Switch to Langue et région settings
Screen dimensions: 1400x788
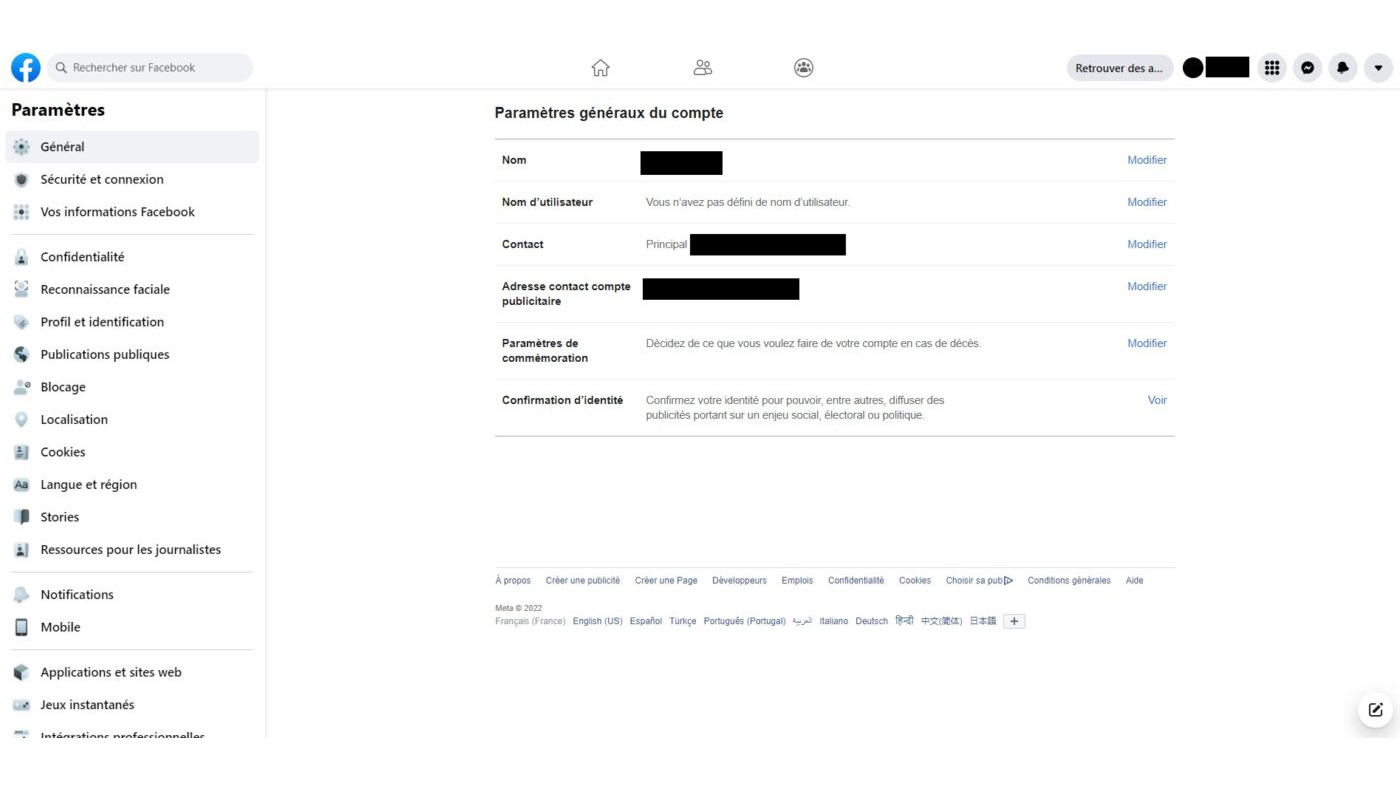point(89,484)
